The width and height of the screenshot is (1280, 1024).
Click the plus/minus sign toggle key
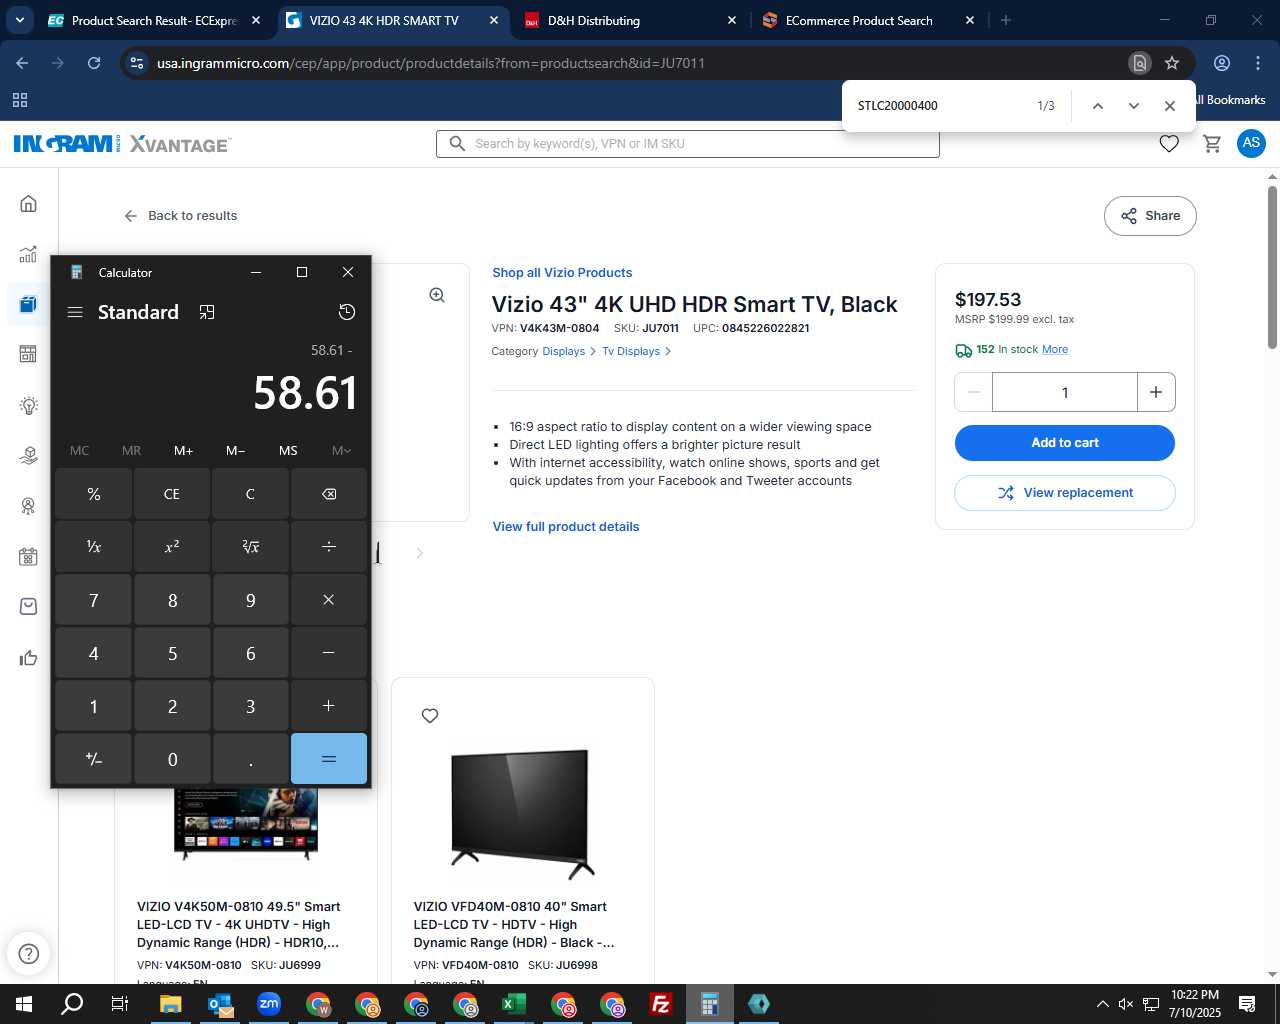(x=94, y=759)
